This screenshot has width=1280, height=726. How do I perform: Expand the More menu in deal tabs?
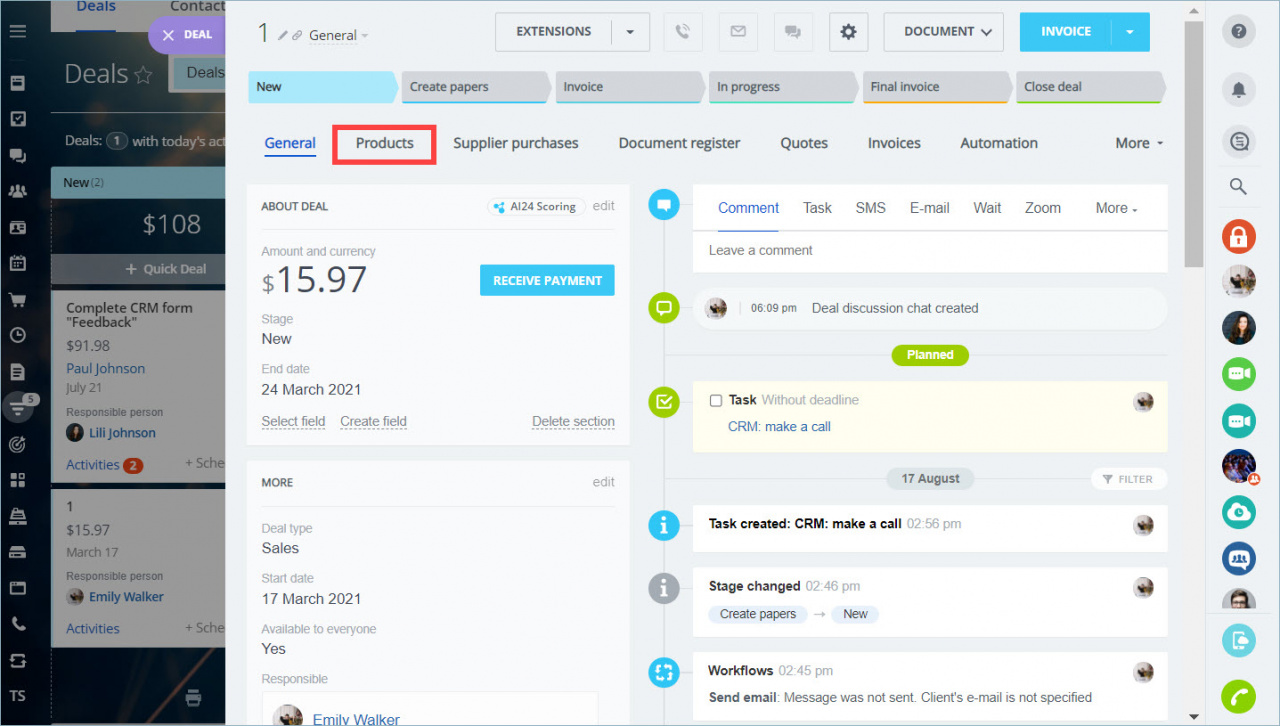point(1139,143)
